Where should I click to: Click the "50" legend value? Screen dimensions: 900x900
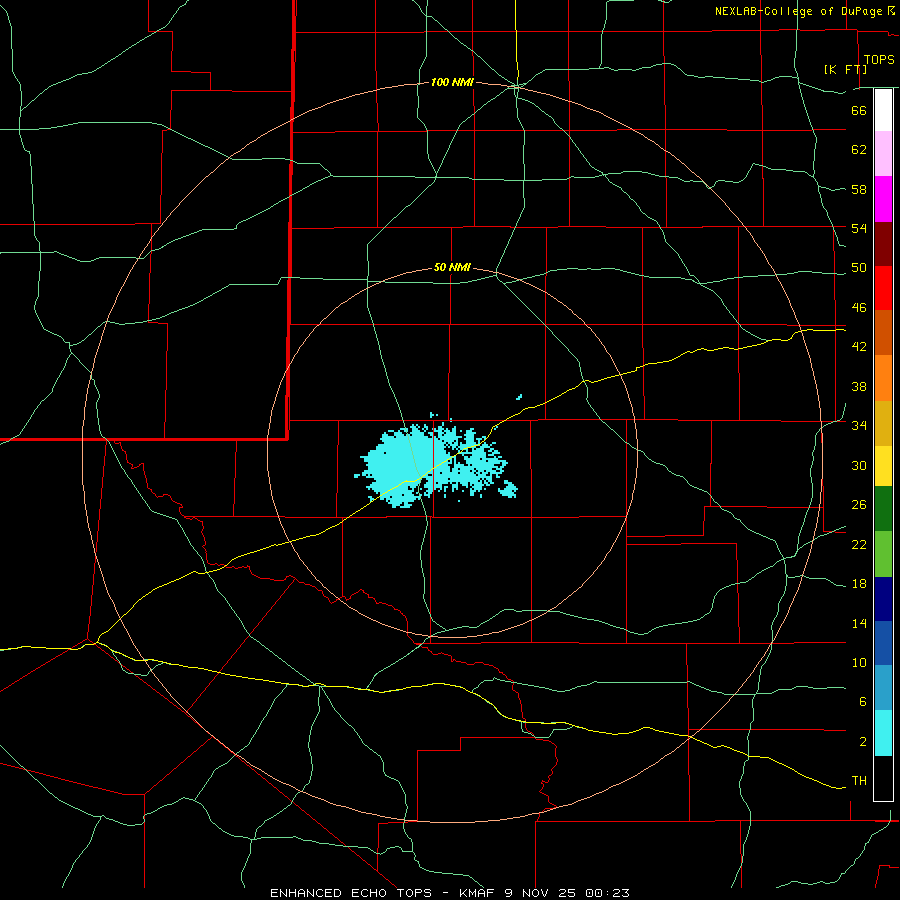pos(859,267)
